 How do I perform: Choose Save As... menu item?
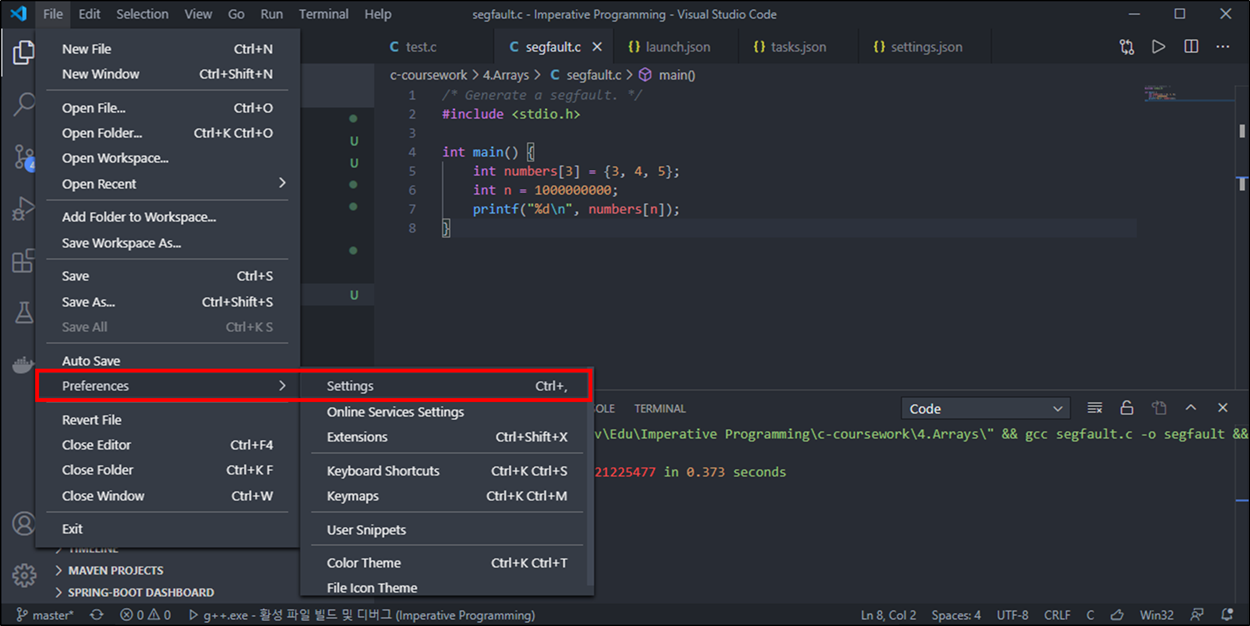[x=167, y=302]
